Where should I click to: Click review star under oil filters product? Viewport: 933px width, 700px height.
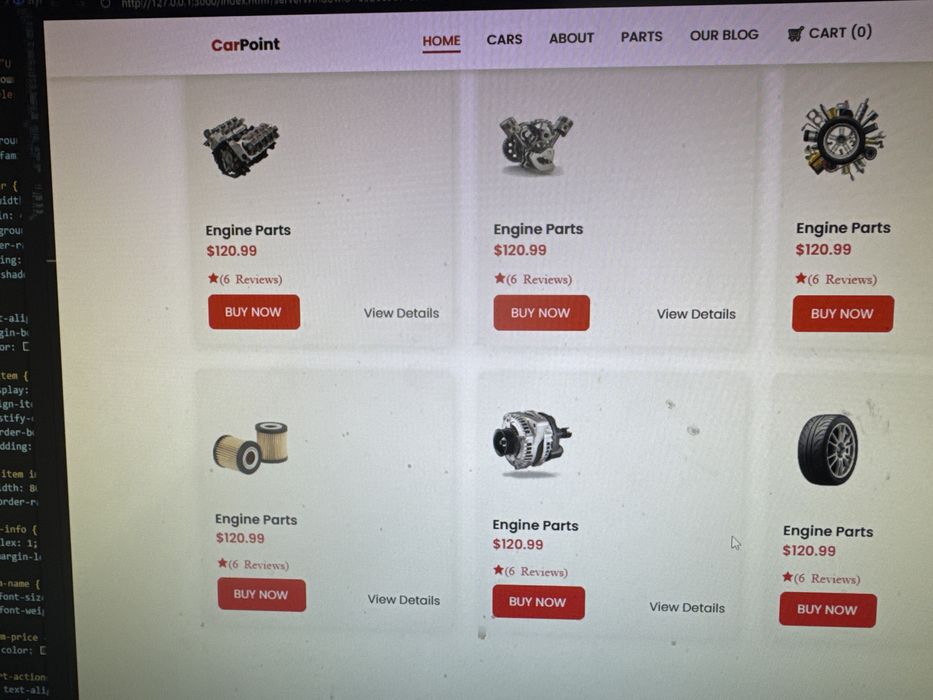pos(222,562)
